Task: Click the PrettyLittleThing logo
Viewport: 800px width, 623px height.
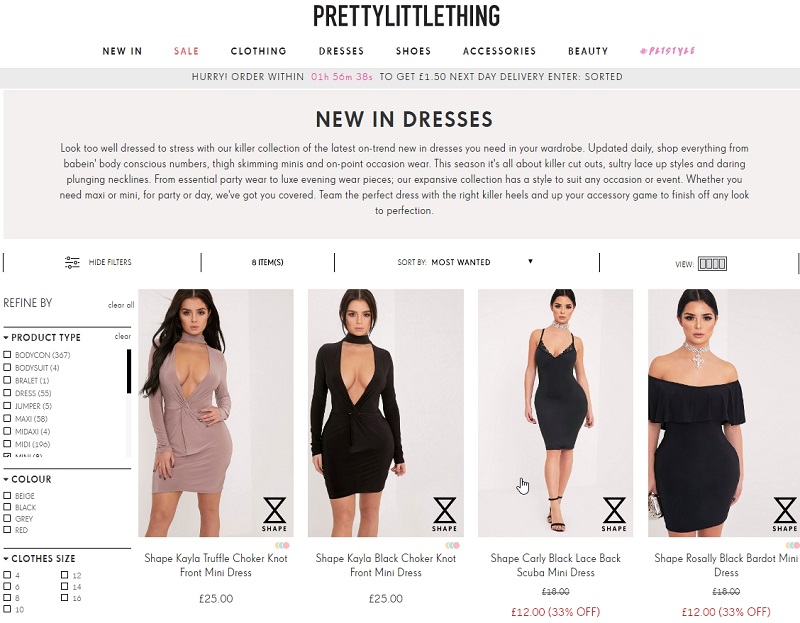Action: pos(407,16)
